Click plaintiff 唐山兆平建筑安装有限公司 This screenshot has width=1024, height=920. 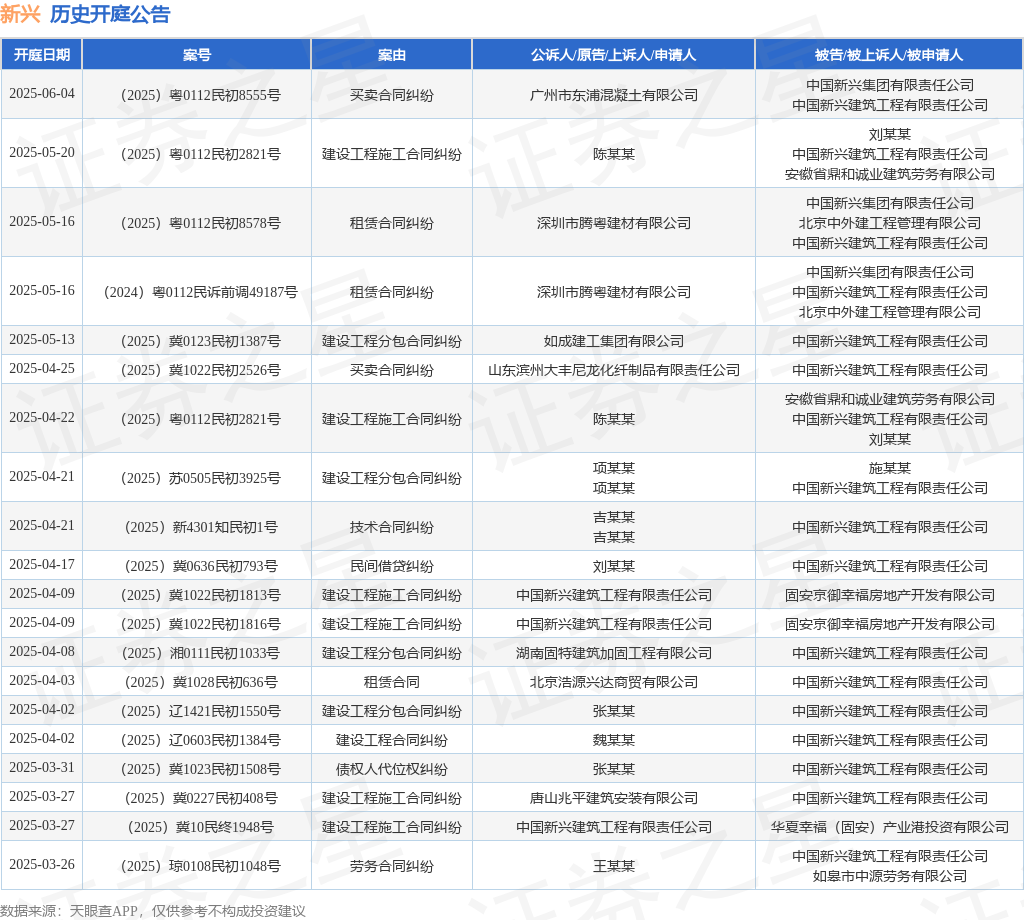(613, 798)
